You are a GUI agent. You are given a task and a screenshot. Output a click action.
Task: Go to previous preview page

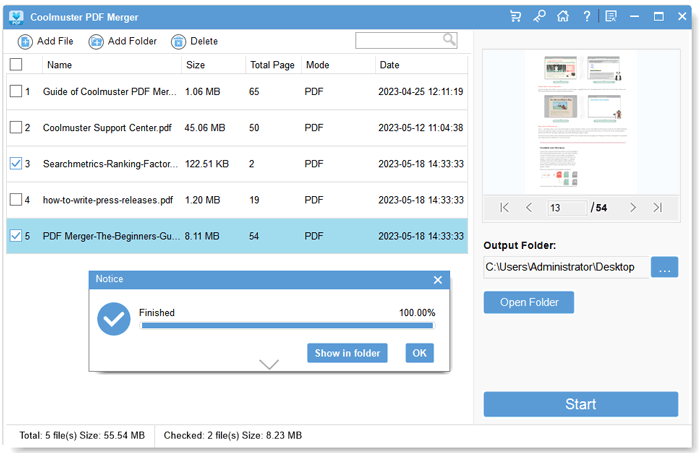pyautogui.click(x=529, y=207)
